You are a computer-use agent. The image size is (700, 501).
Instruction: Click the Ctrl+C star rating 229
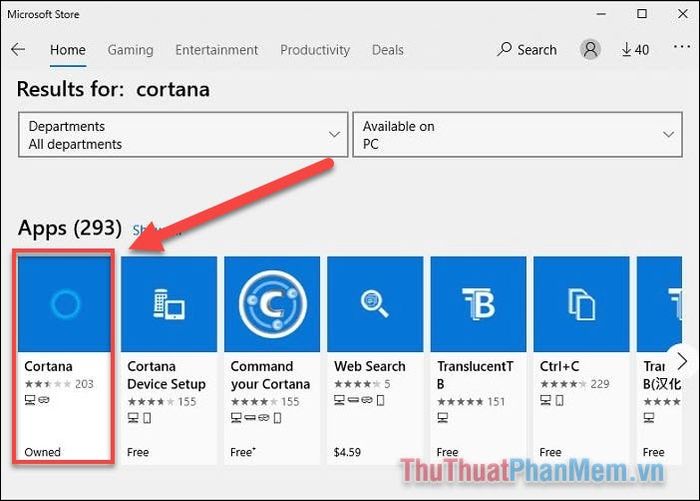coord(575,384)
